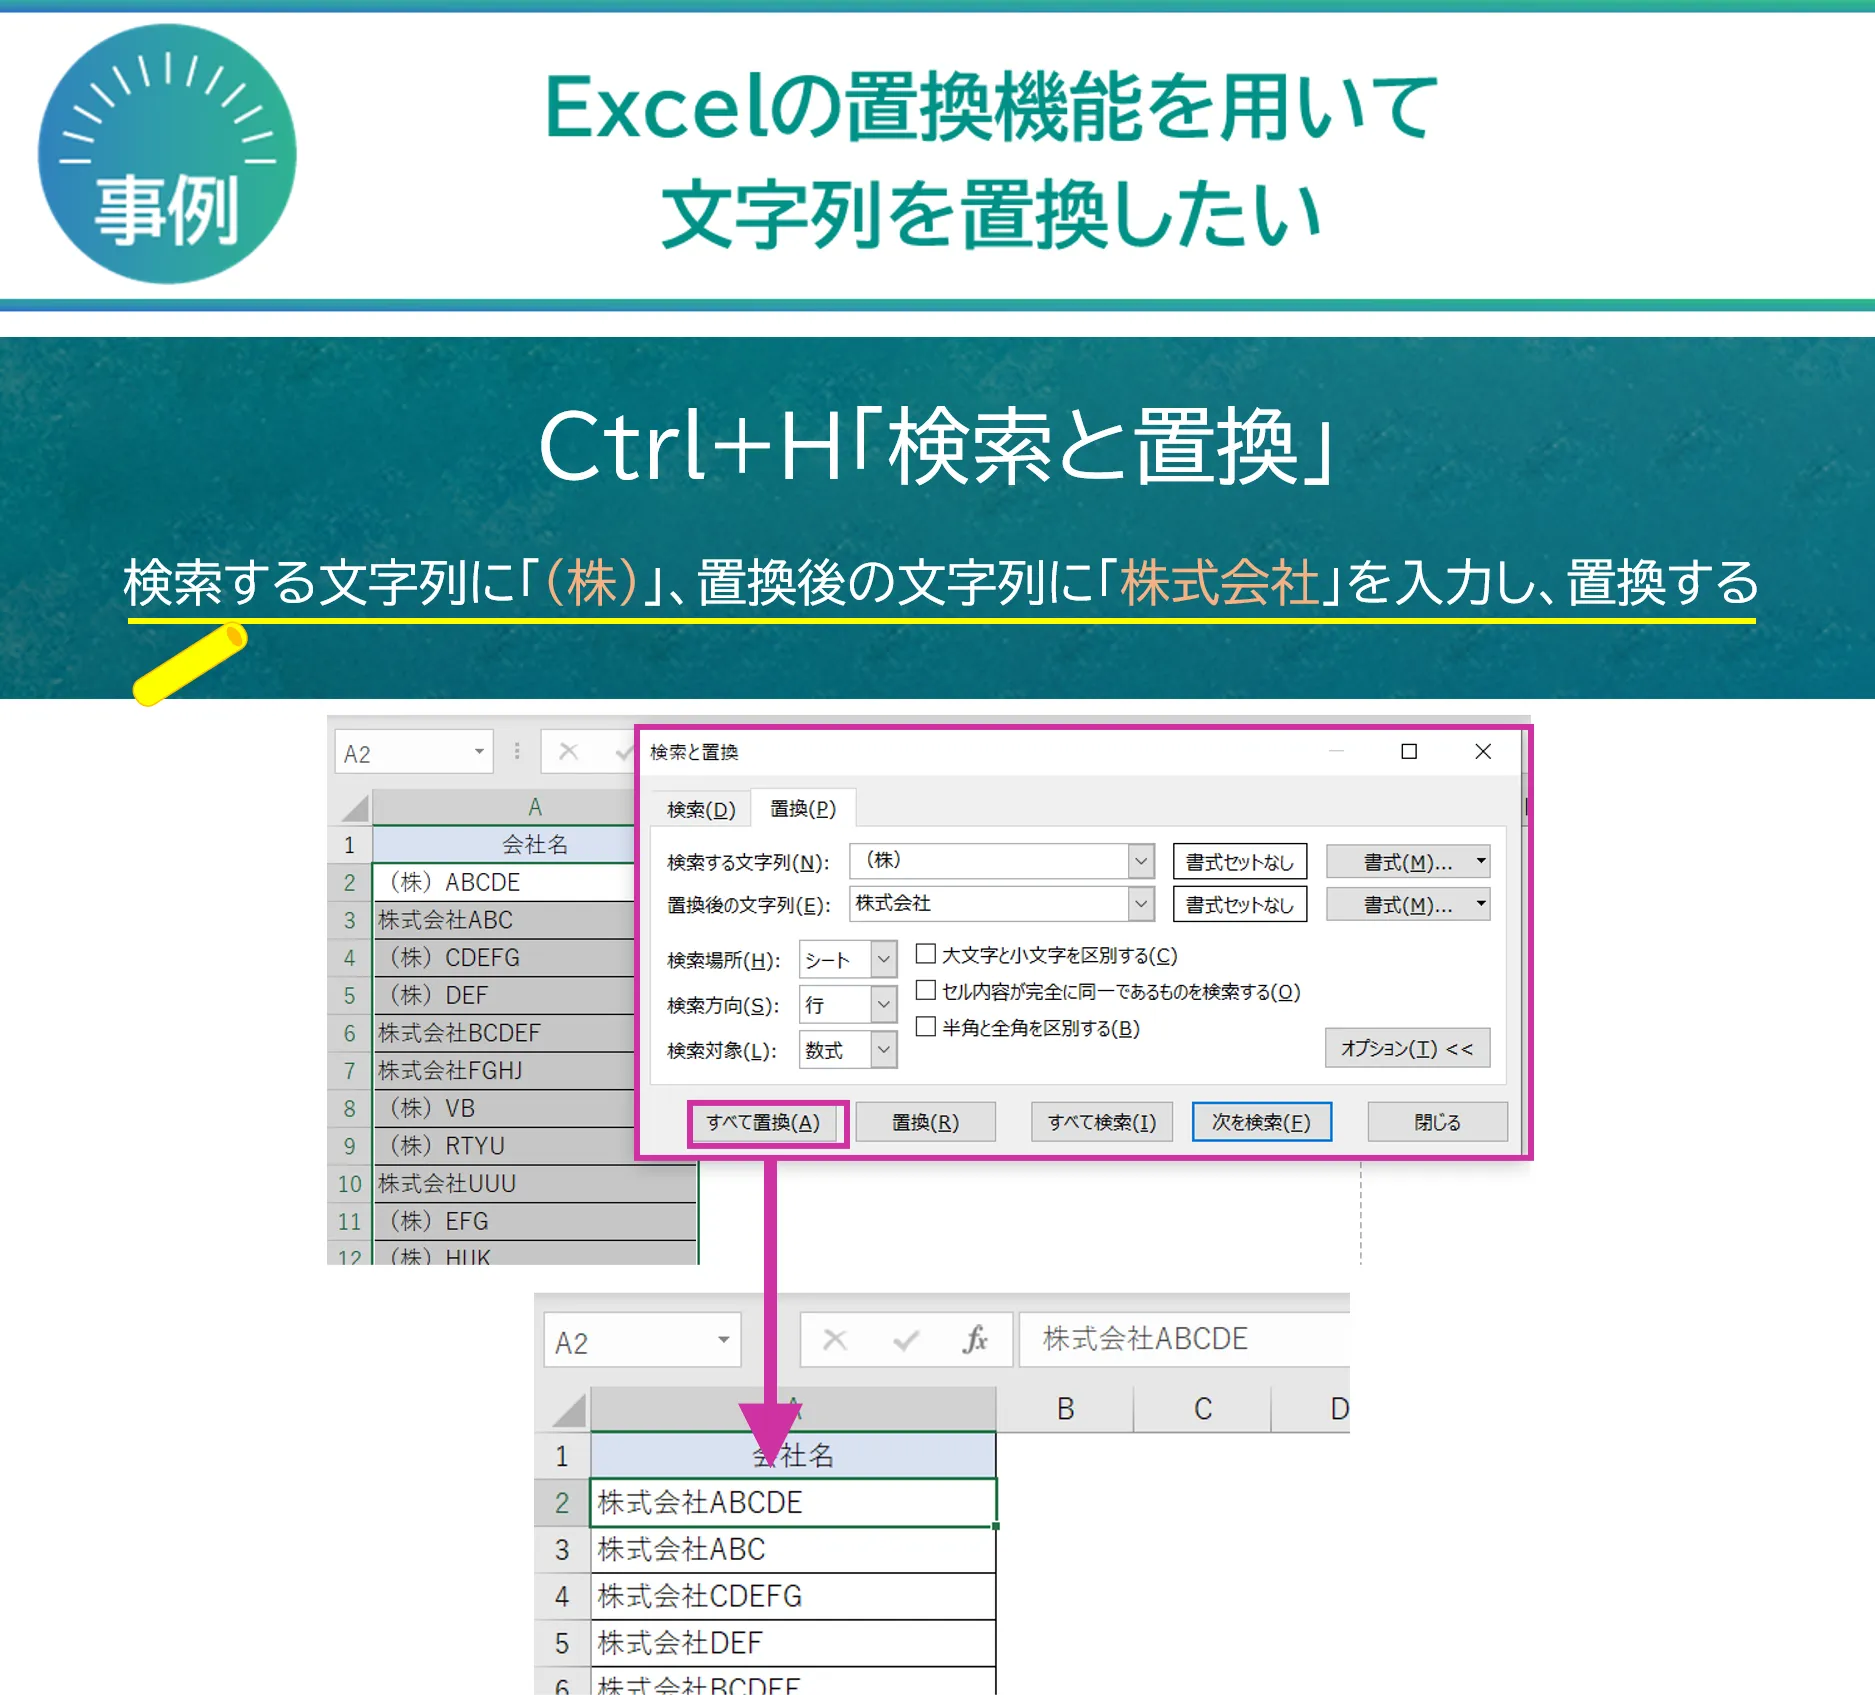The width and height of the screenshot is (1875, 1695).
Task: Click the no-format preview box for search string
Action: [x=1240, y=861]
